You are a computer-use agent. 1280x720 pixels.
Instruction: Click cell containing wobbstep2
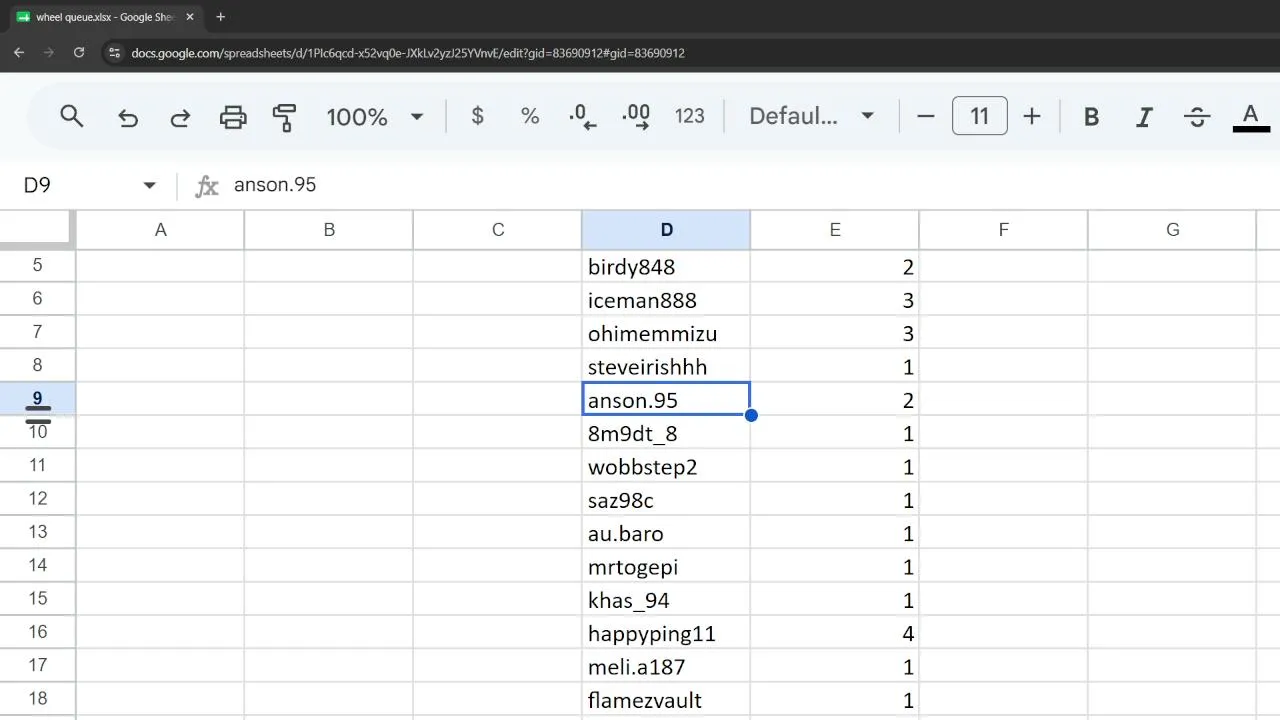click(666, 467)
